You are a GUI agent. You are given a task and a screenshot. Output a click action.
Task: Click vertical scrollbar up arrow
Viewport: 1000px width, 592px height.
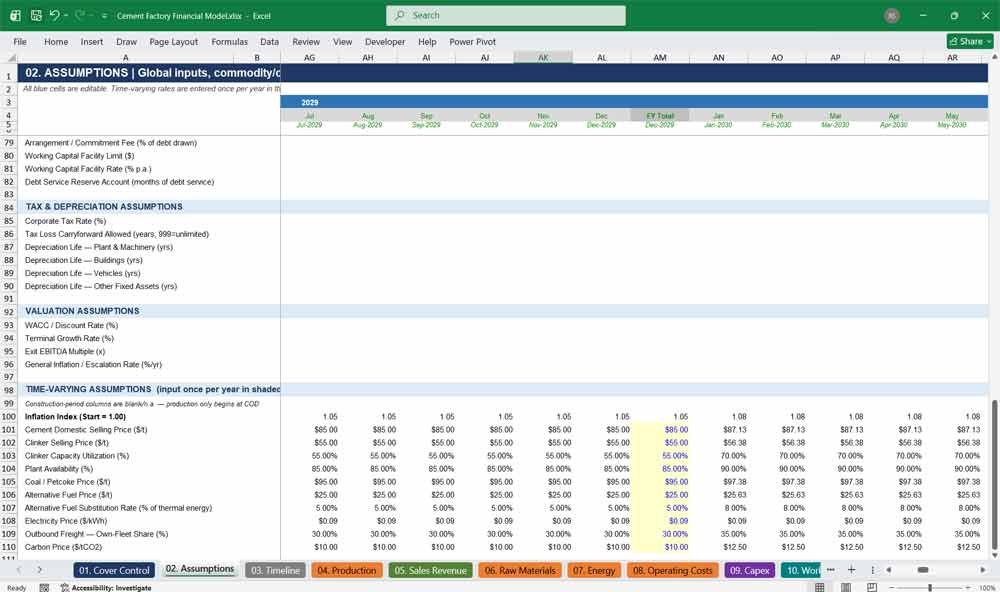(994, 57)
